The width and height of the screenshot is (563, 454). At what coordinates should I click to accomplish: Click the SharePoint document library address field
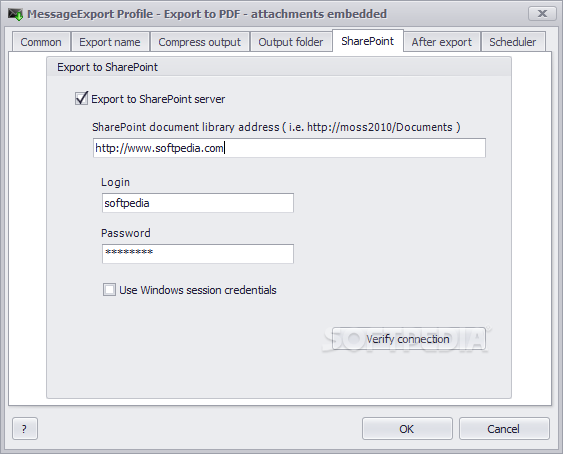[289, 148]
